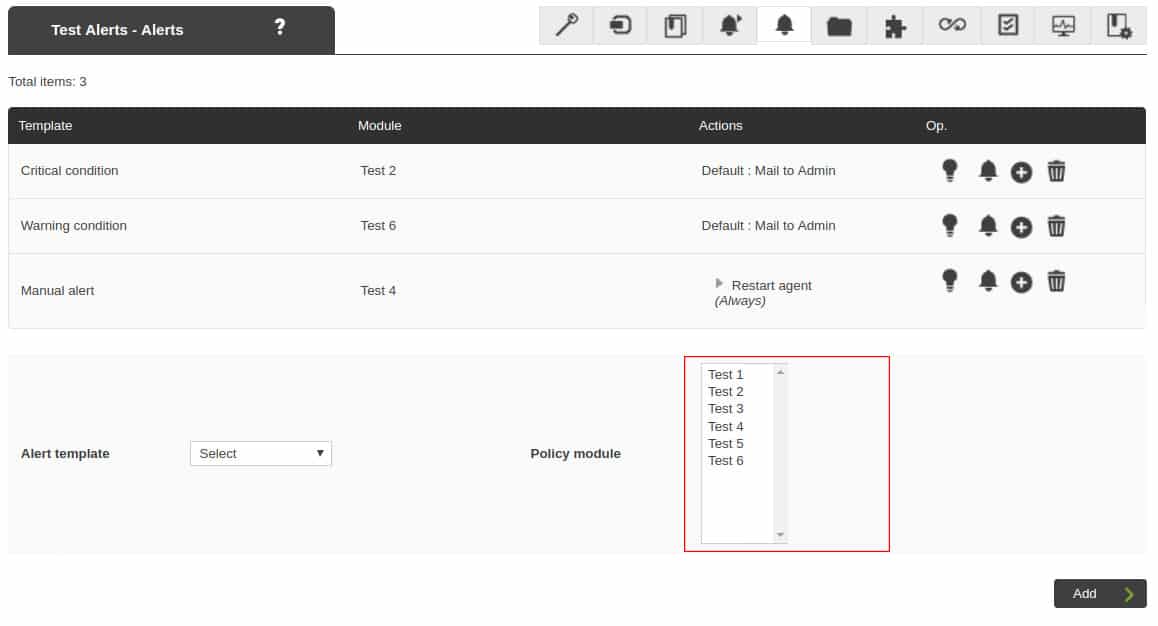1158x626 pixels.
Task: Toggle lightbulb for Manual alert row
Action: (950, 281)
